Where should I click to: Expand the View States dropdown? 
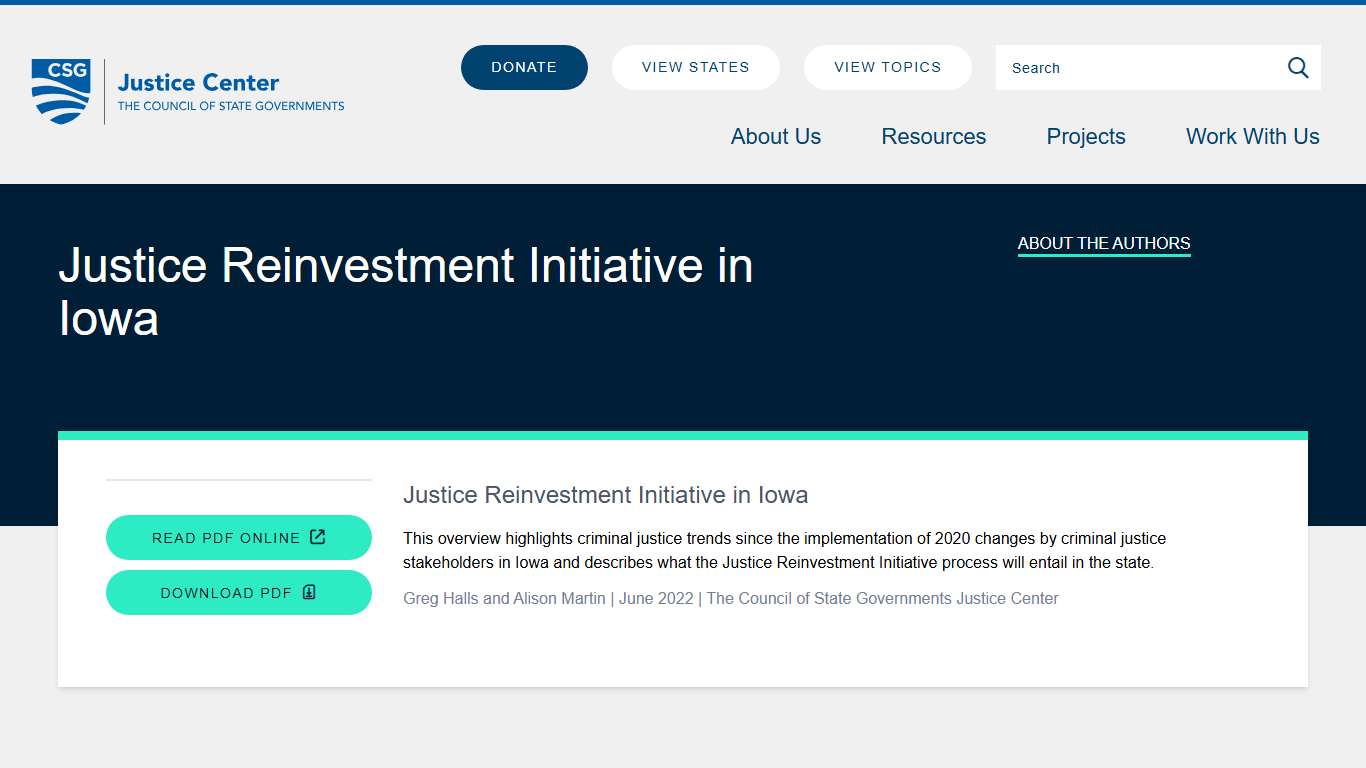click(695, 67)
